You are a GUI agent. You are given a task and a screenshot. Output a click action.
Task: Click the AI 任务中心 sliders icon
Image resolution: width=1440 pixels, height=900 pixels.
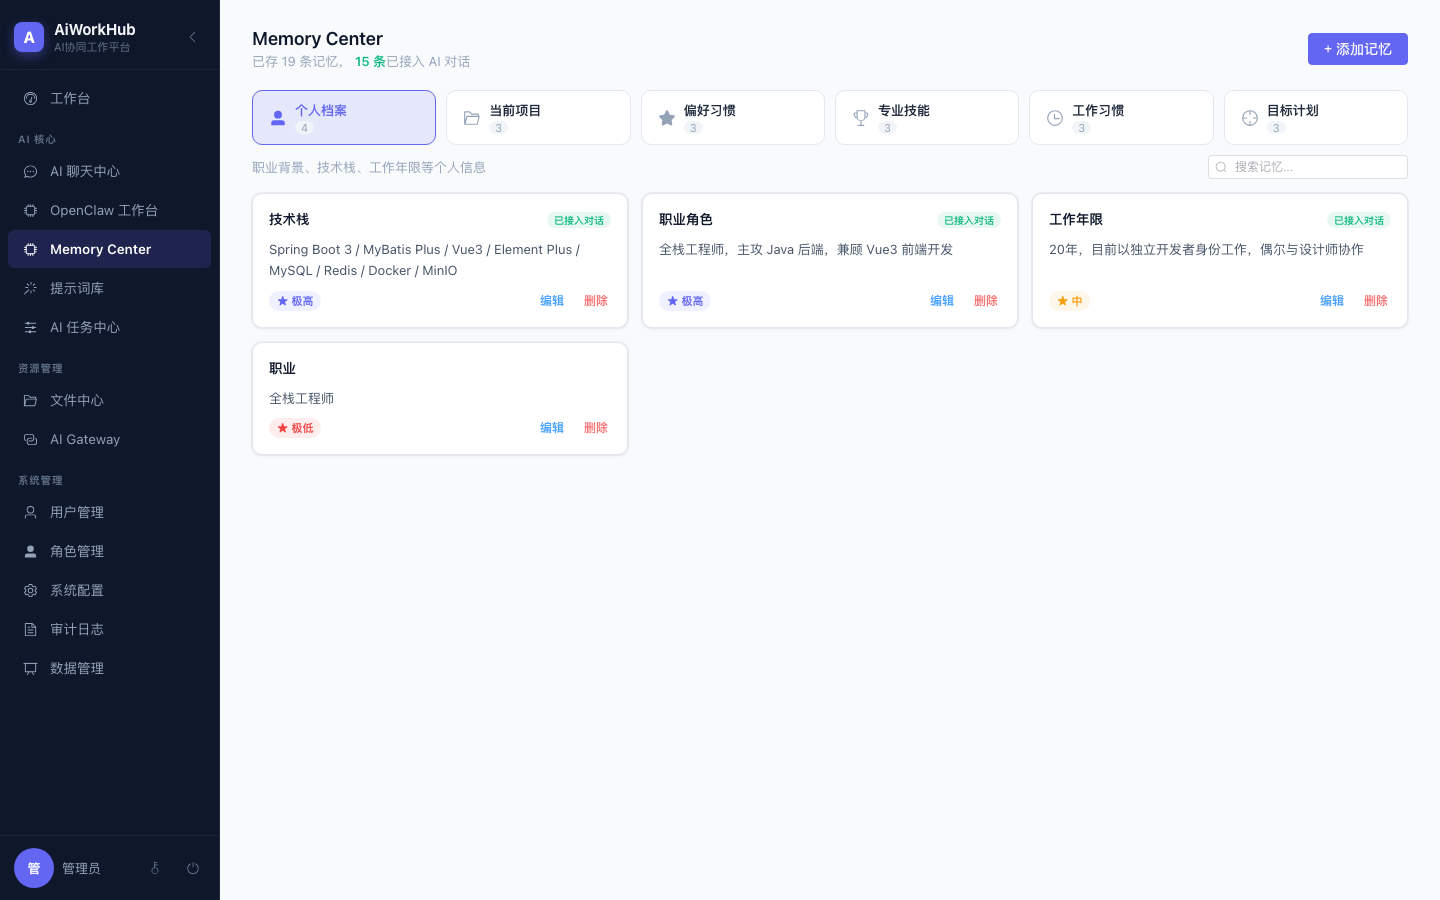(30, 327)
